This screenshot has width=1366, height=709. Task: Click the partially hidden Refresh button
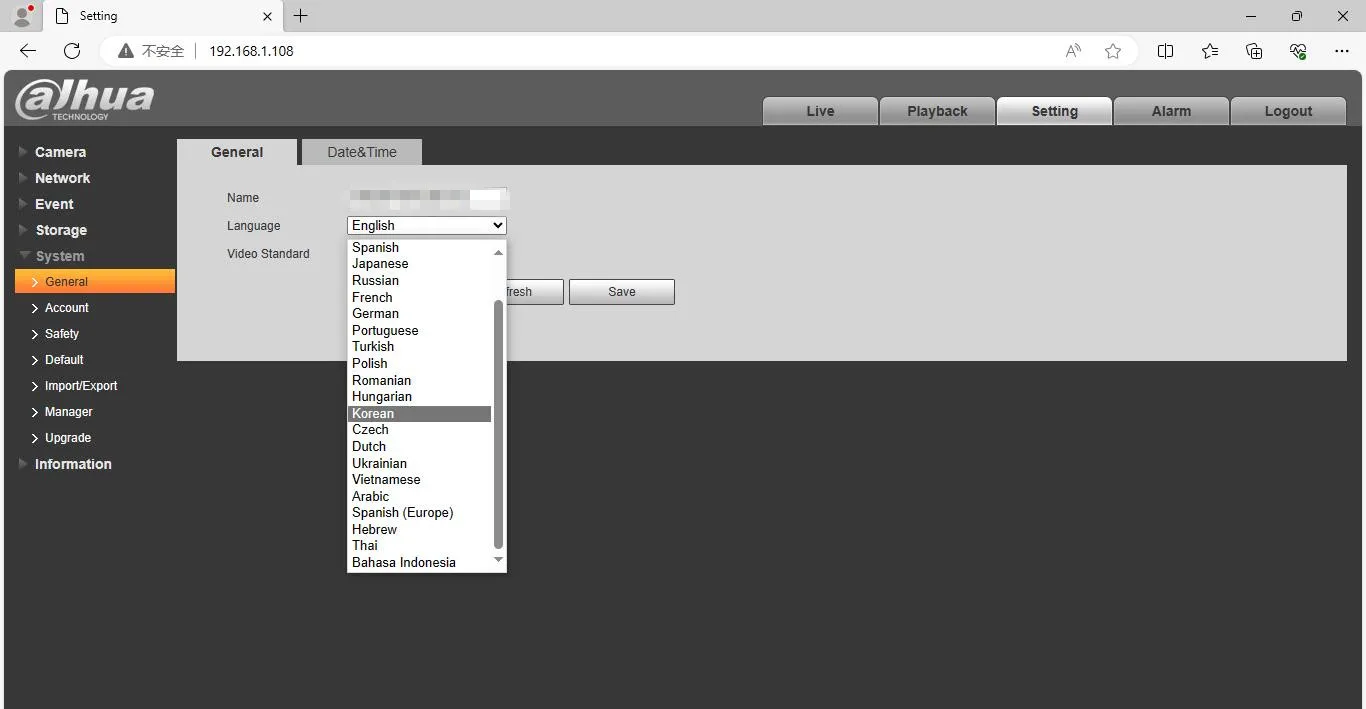click(x=535, y=292)
